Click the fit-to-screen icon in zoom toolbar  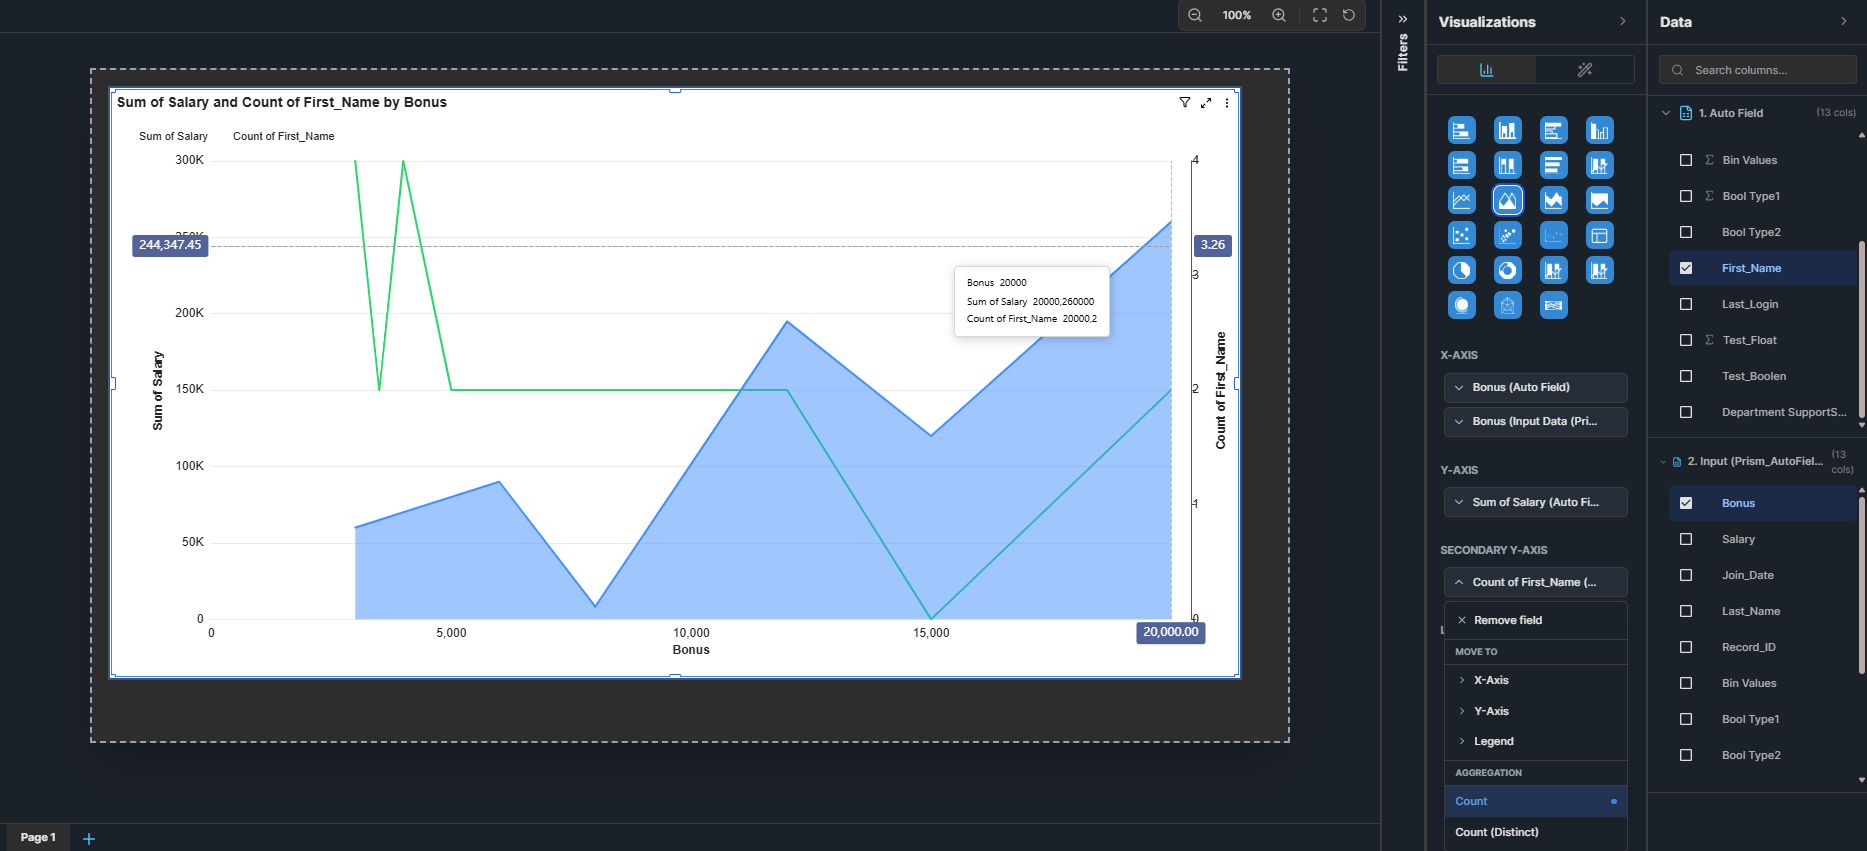tap(1320, 15)
